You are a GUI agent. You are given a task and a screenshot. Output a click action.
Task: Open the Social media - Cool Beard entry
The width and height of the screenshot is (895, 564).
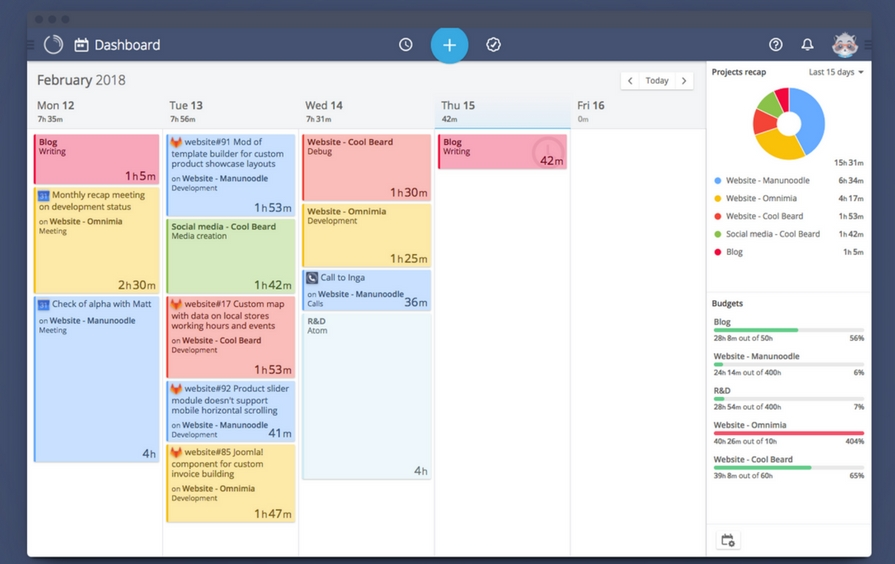pyautogui.click(x=231, y=256)
